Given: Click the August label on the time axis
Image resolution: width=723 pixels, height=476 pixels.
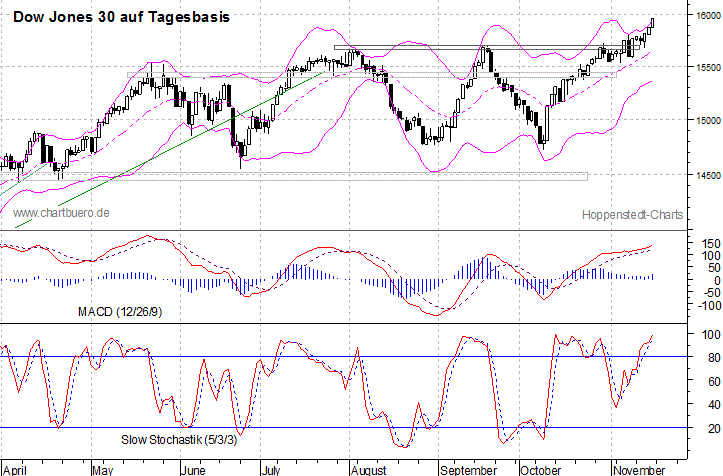Looking at the screenshot, I should [368, 470].
